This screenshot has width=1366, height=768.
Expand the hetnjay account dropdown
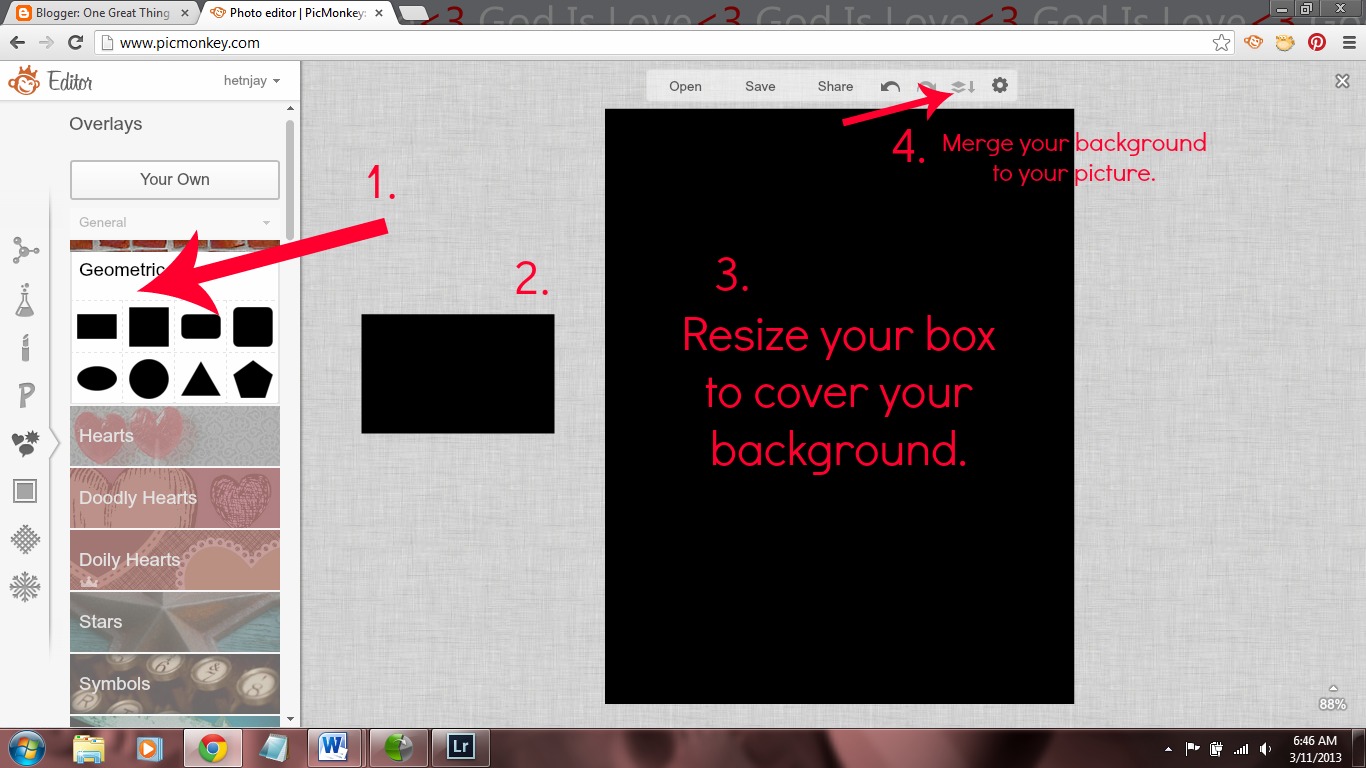coord(252,81)
